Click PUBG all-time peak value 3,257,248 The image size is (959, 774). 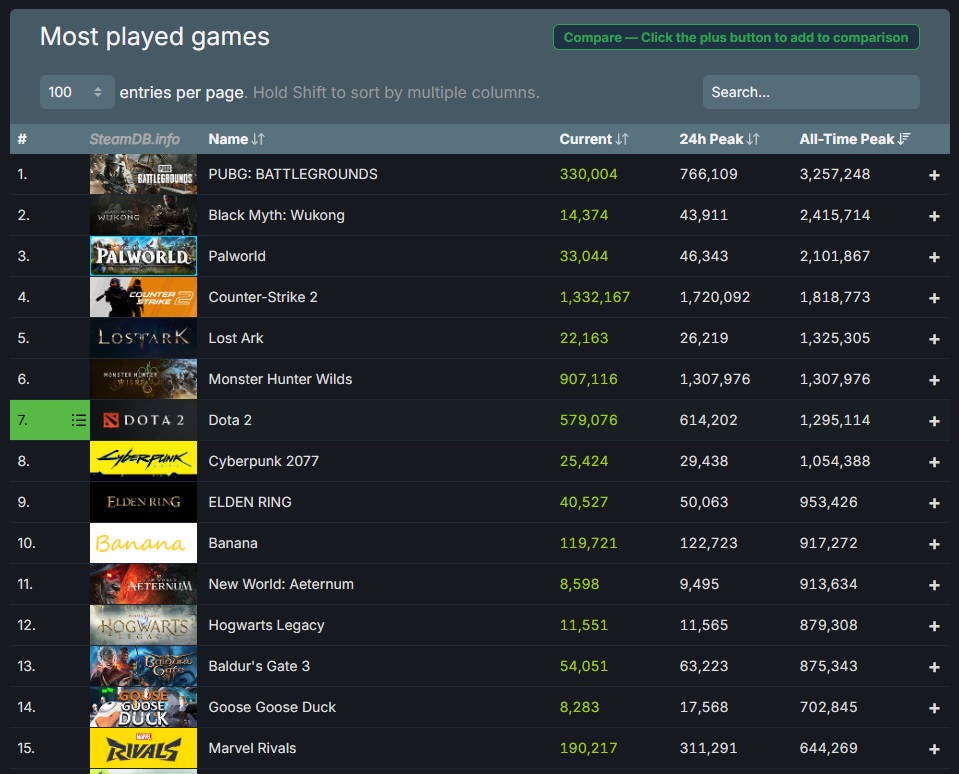[x=835, y=174]
